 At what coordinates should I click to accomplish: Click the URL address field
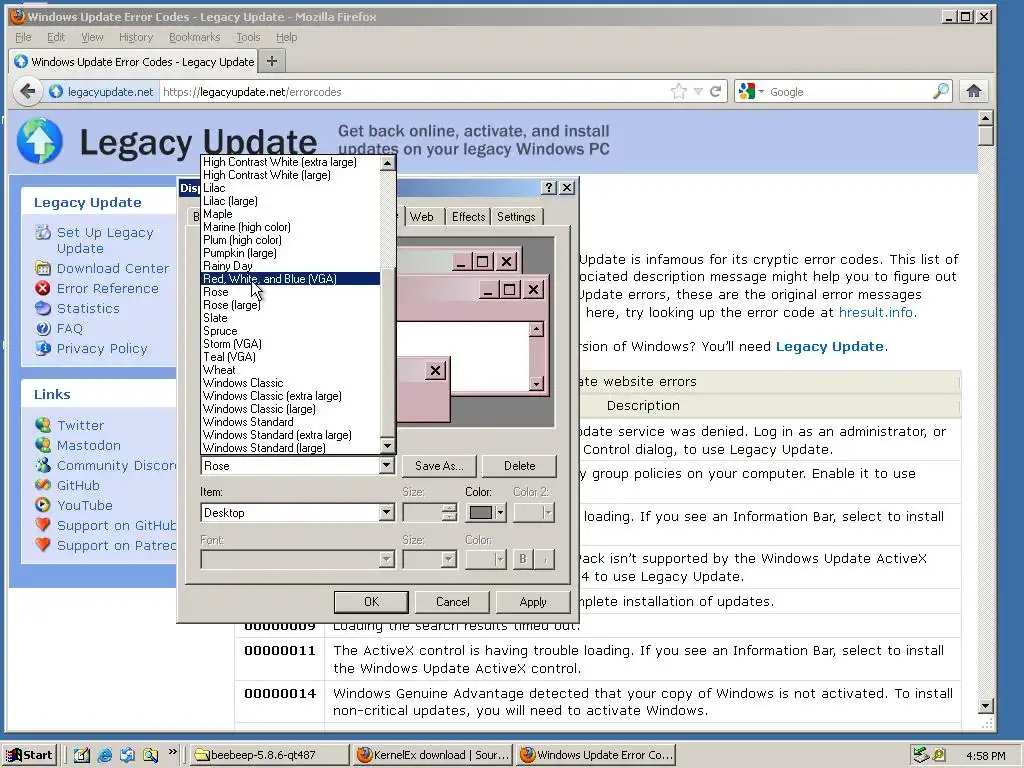click(415, 91)
